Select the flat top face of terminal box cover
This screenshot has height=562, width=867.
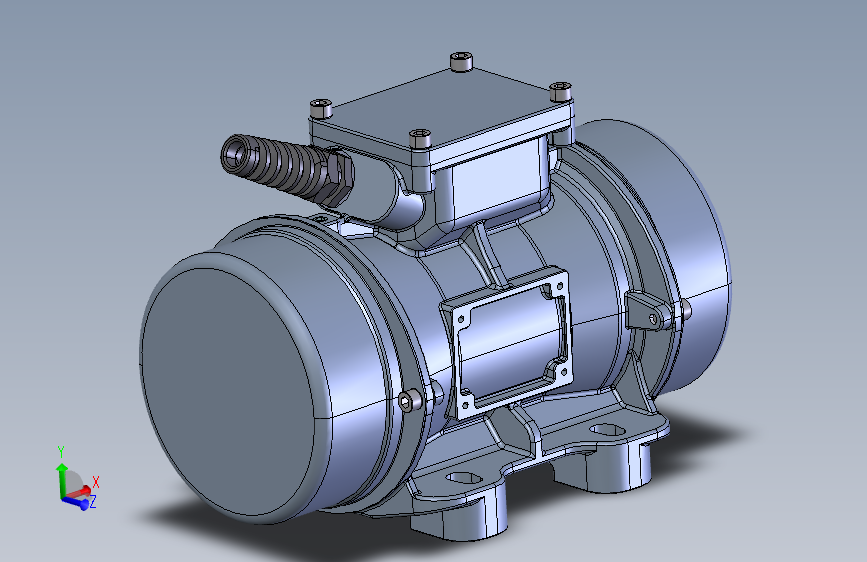click(441, 107)
